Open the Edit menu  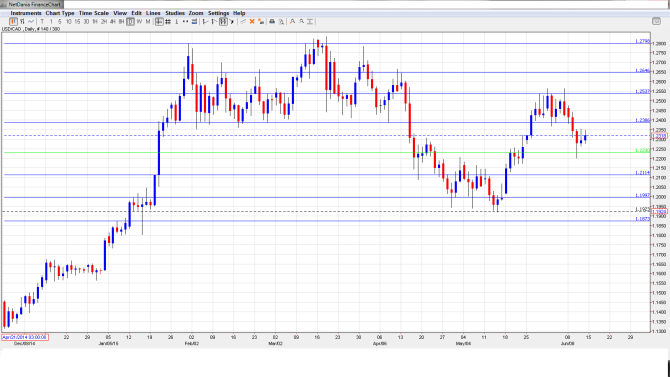[136, 13]
